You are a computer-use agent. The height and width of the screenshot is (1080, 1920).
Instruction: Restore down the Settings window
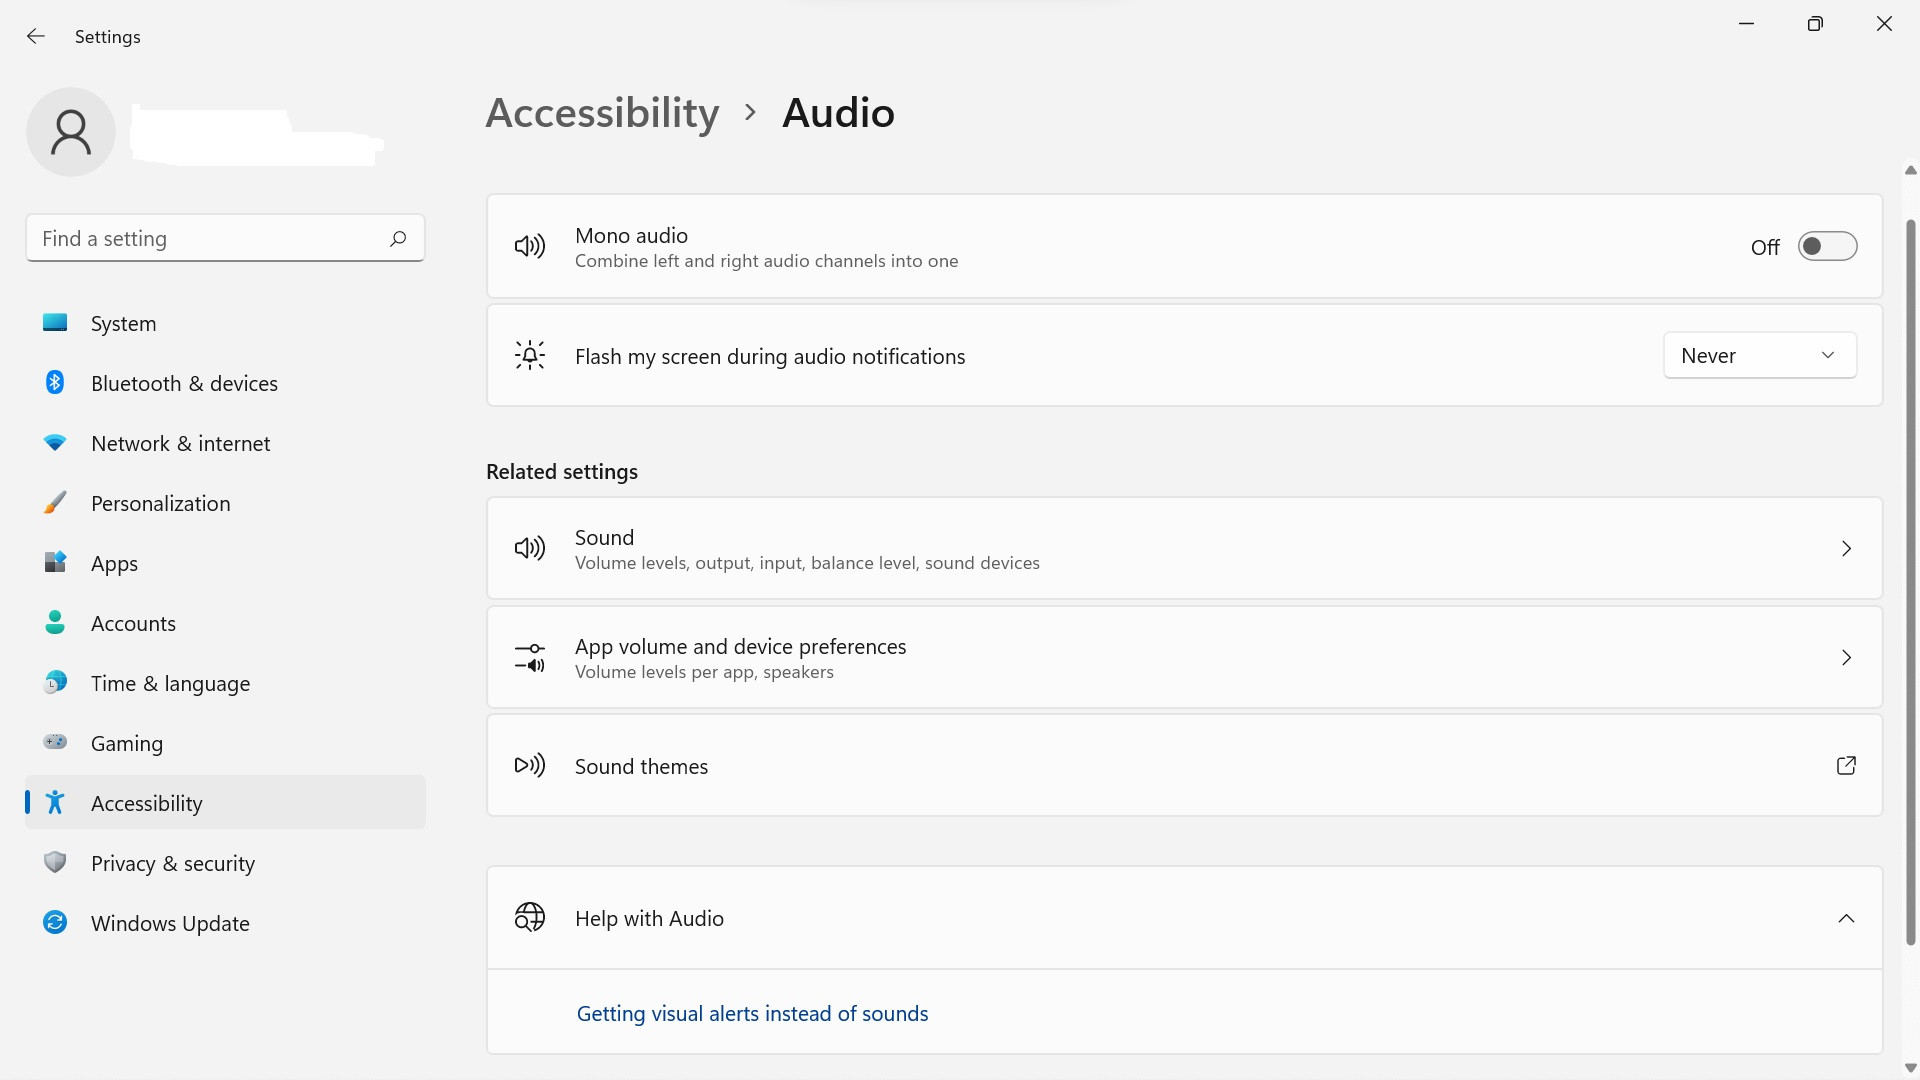click(1815, 23)
